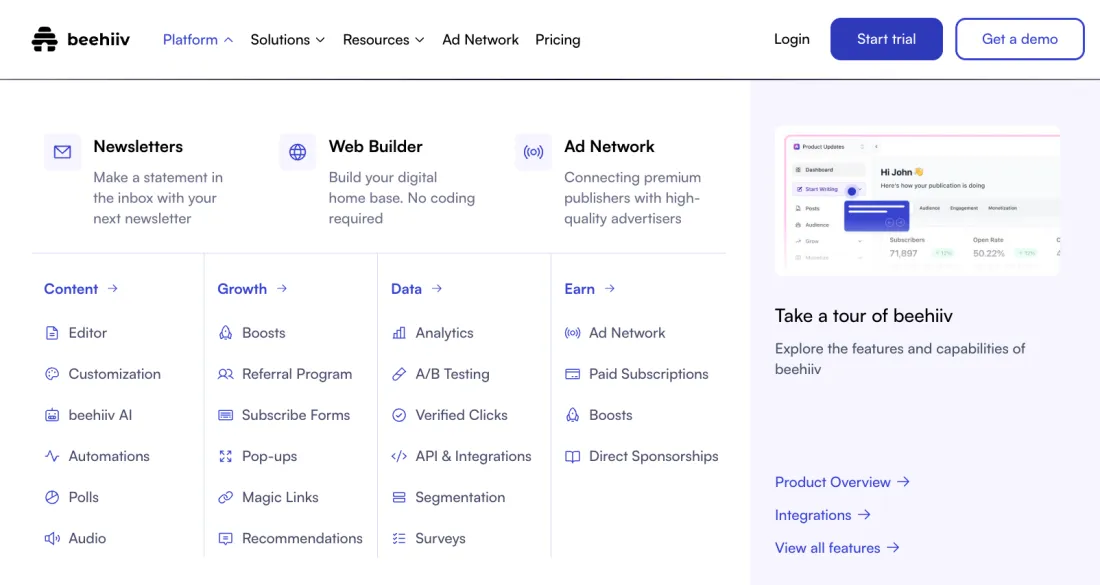Expand the Solutions dropdown

[x=287, y=40]
